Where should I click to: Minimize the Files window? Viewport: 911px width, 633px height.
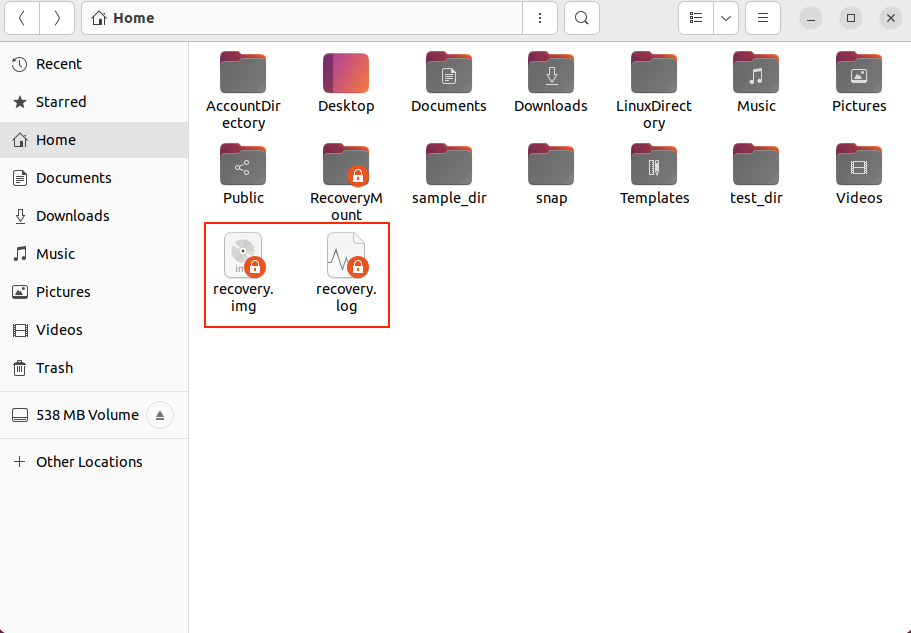click(811, 19)
